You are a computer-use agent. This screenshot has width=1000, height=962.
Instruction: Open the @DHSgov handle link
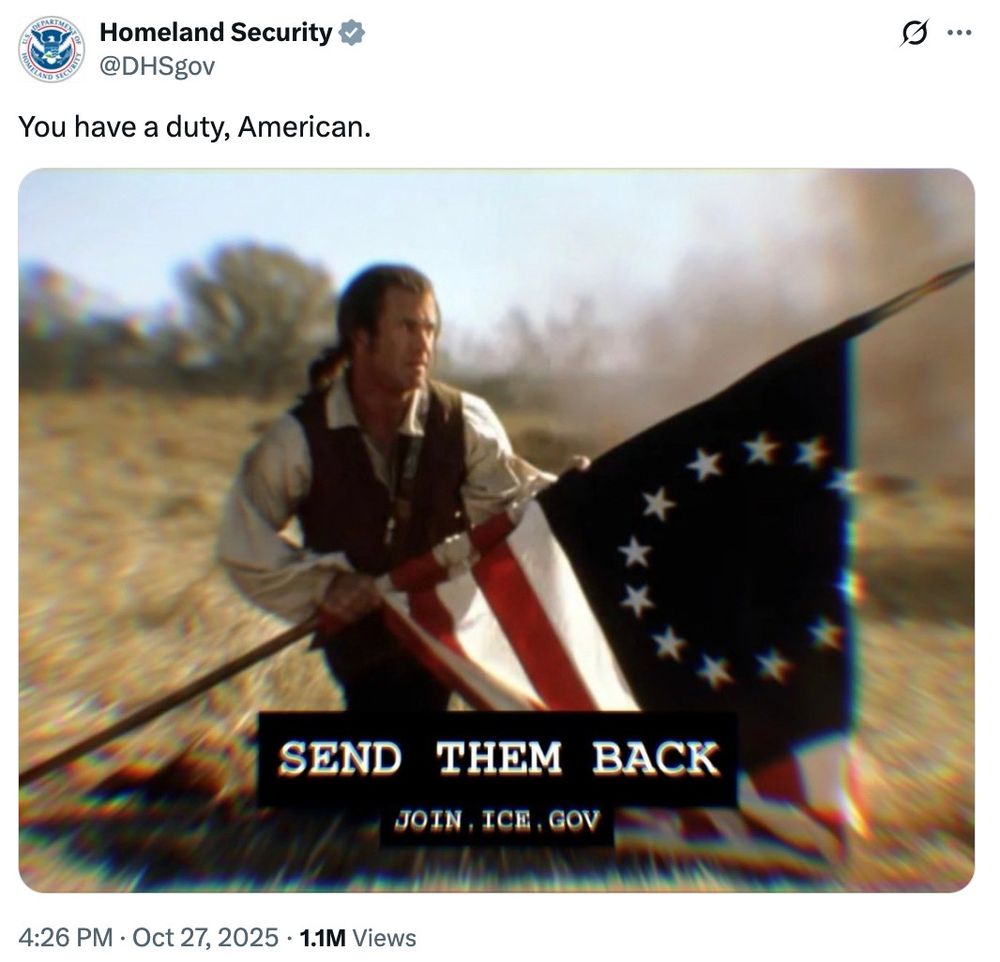coord(157,66)
